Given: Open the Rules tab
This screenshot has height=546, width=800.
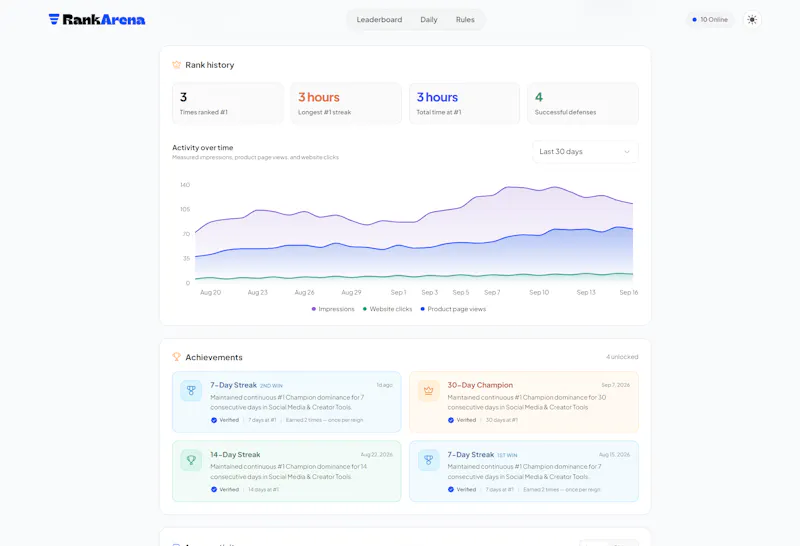Looking at the screenshot, I should [465, 19].
